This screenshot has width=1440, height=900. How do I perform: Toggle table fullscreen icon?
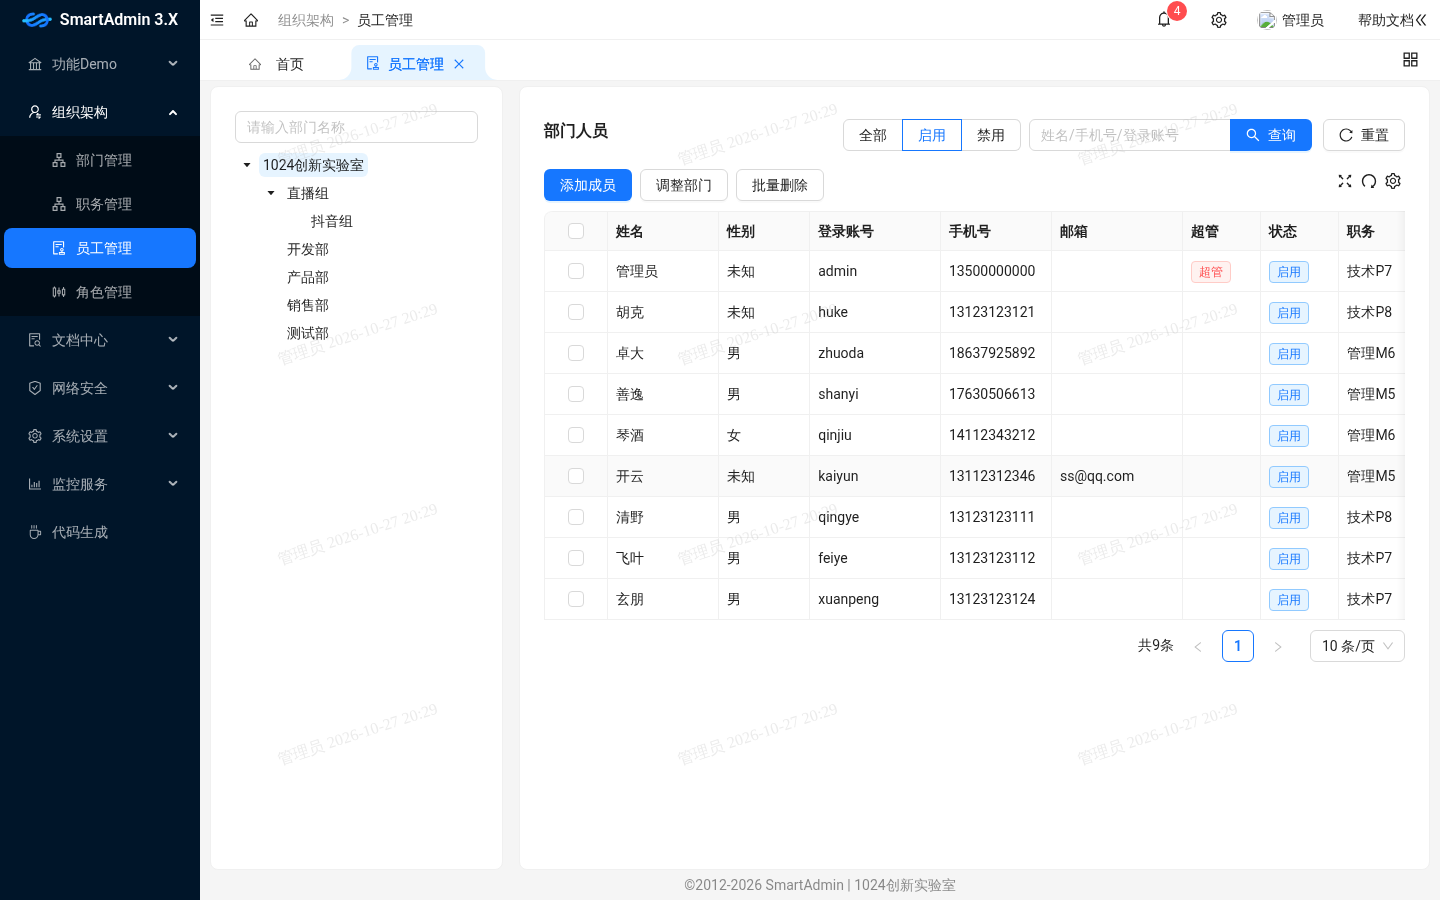(x=1345, y=181)
